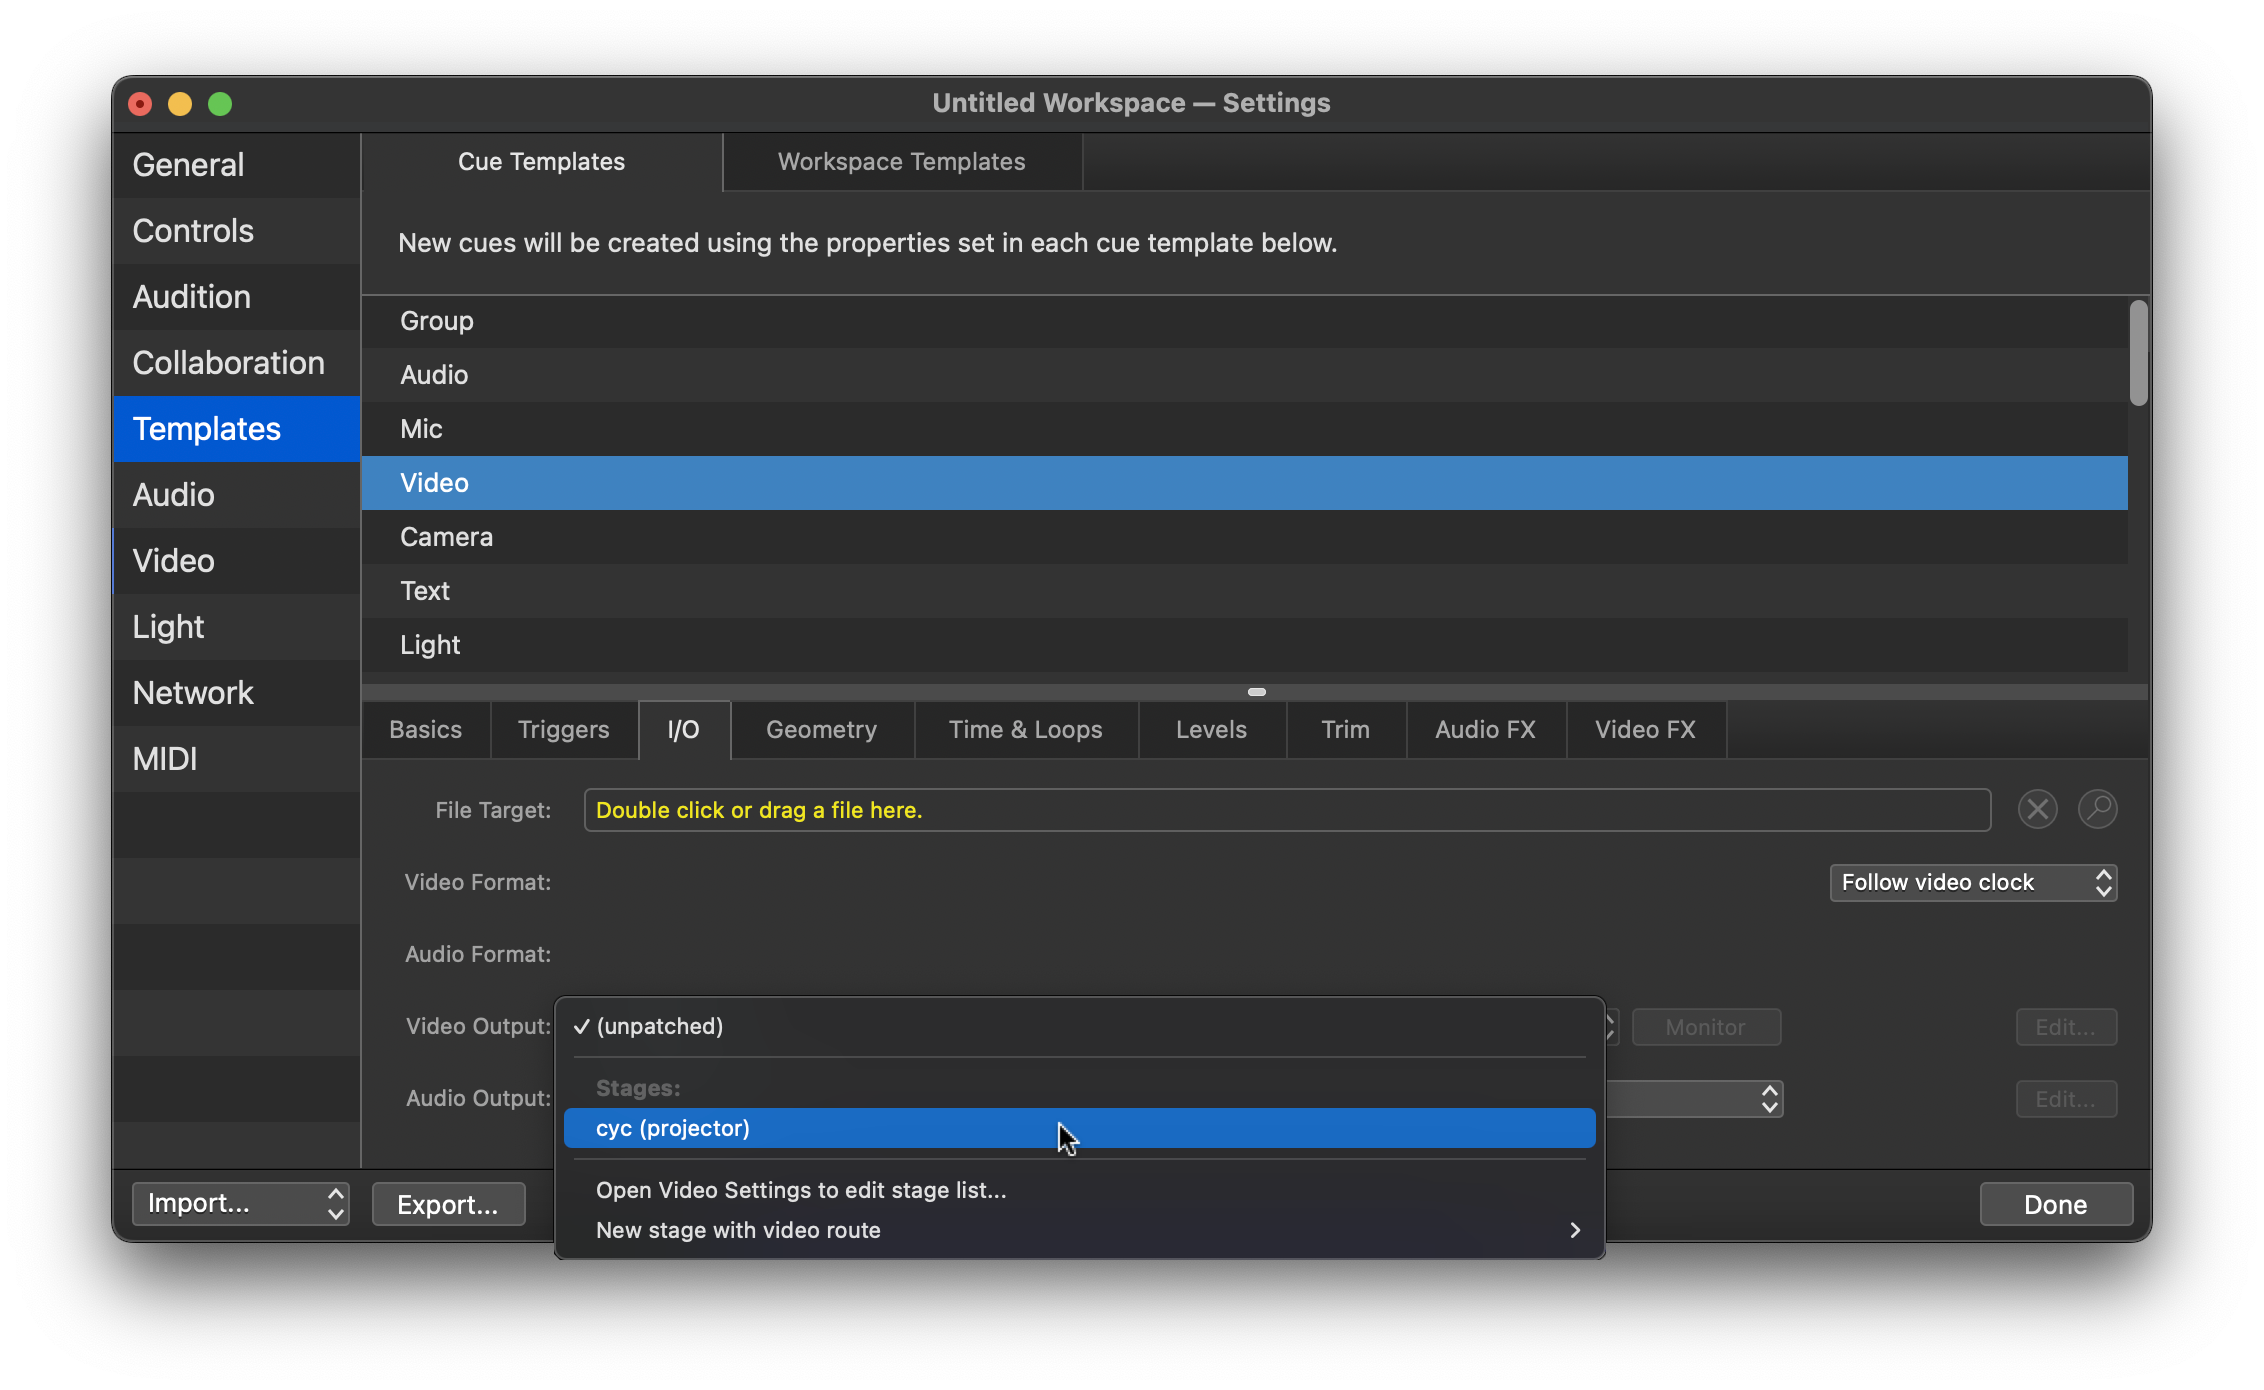Screen dimensions: 2264x1390
Task: Clear the File Target with the X icon
Action: 2037,809
